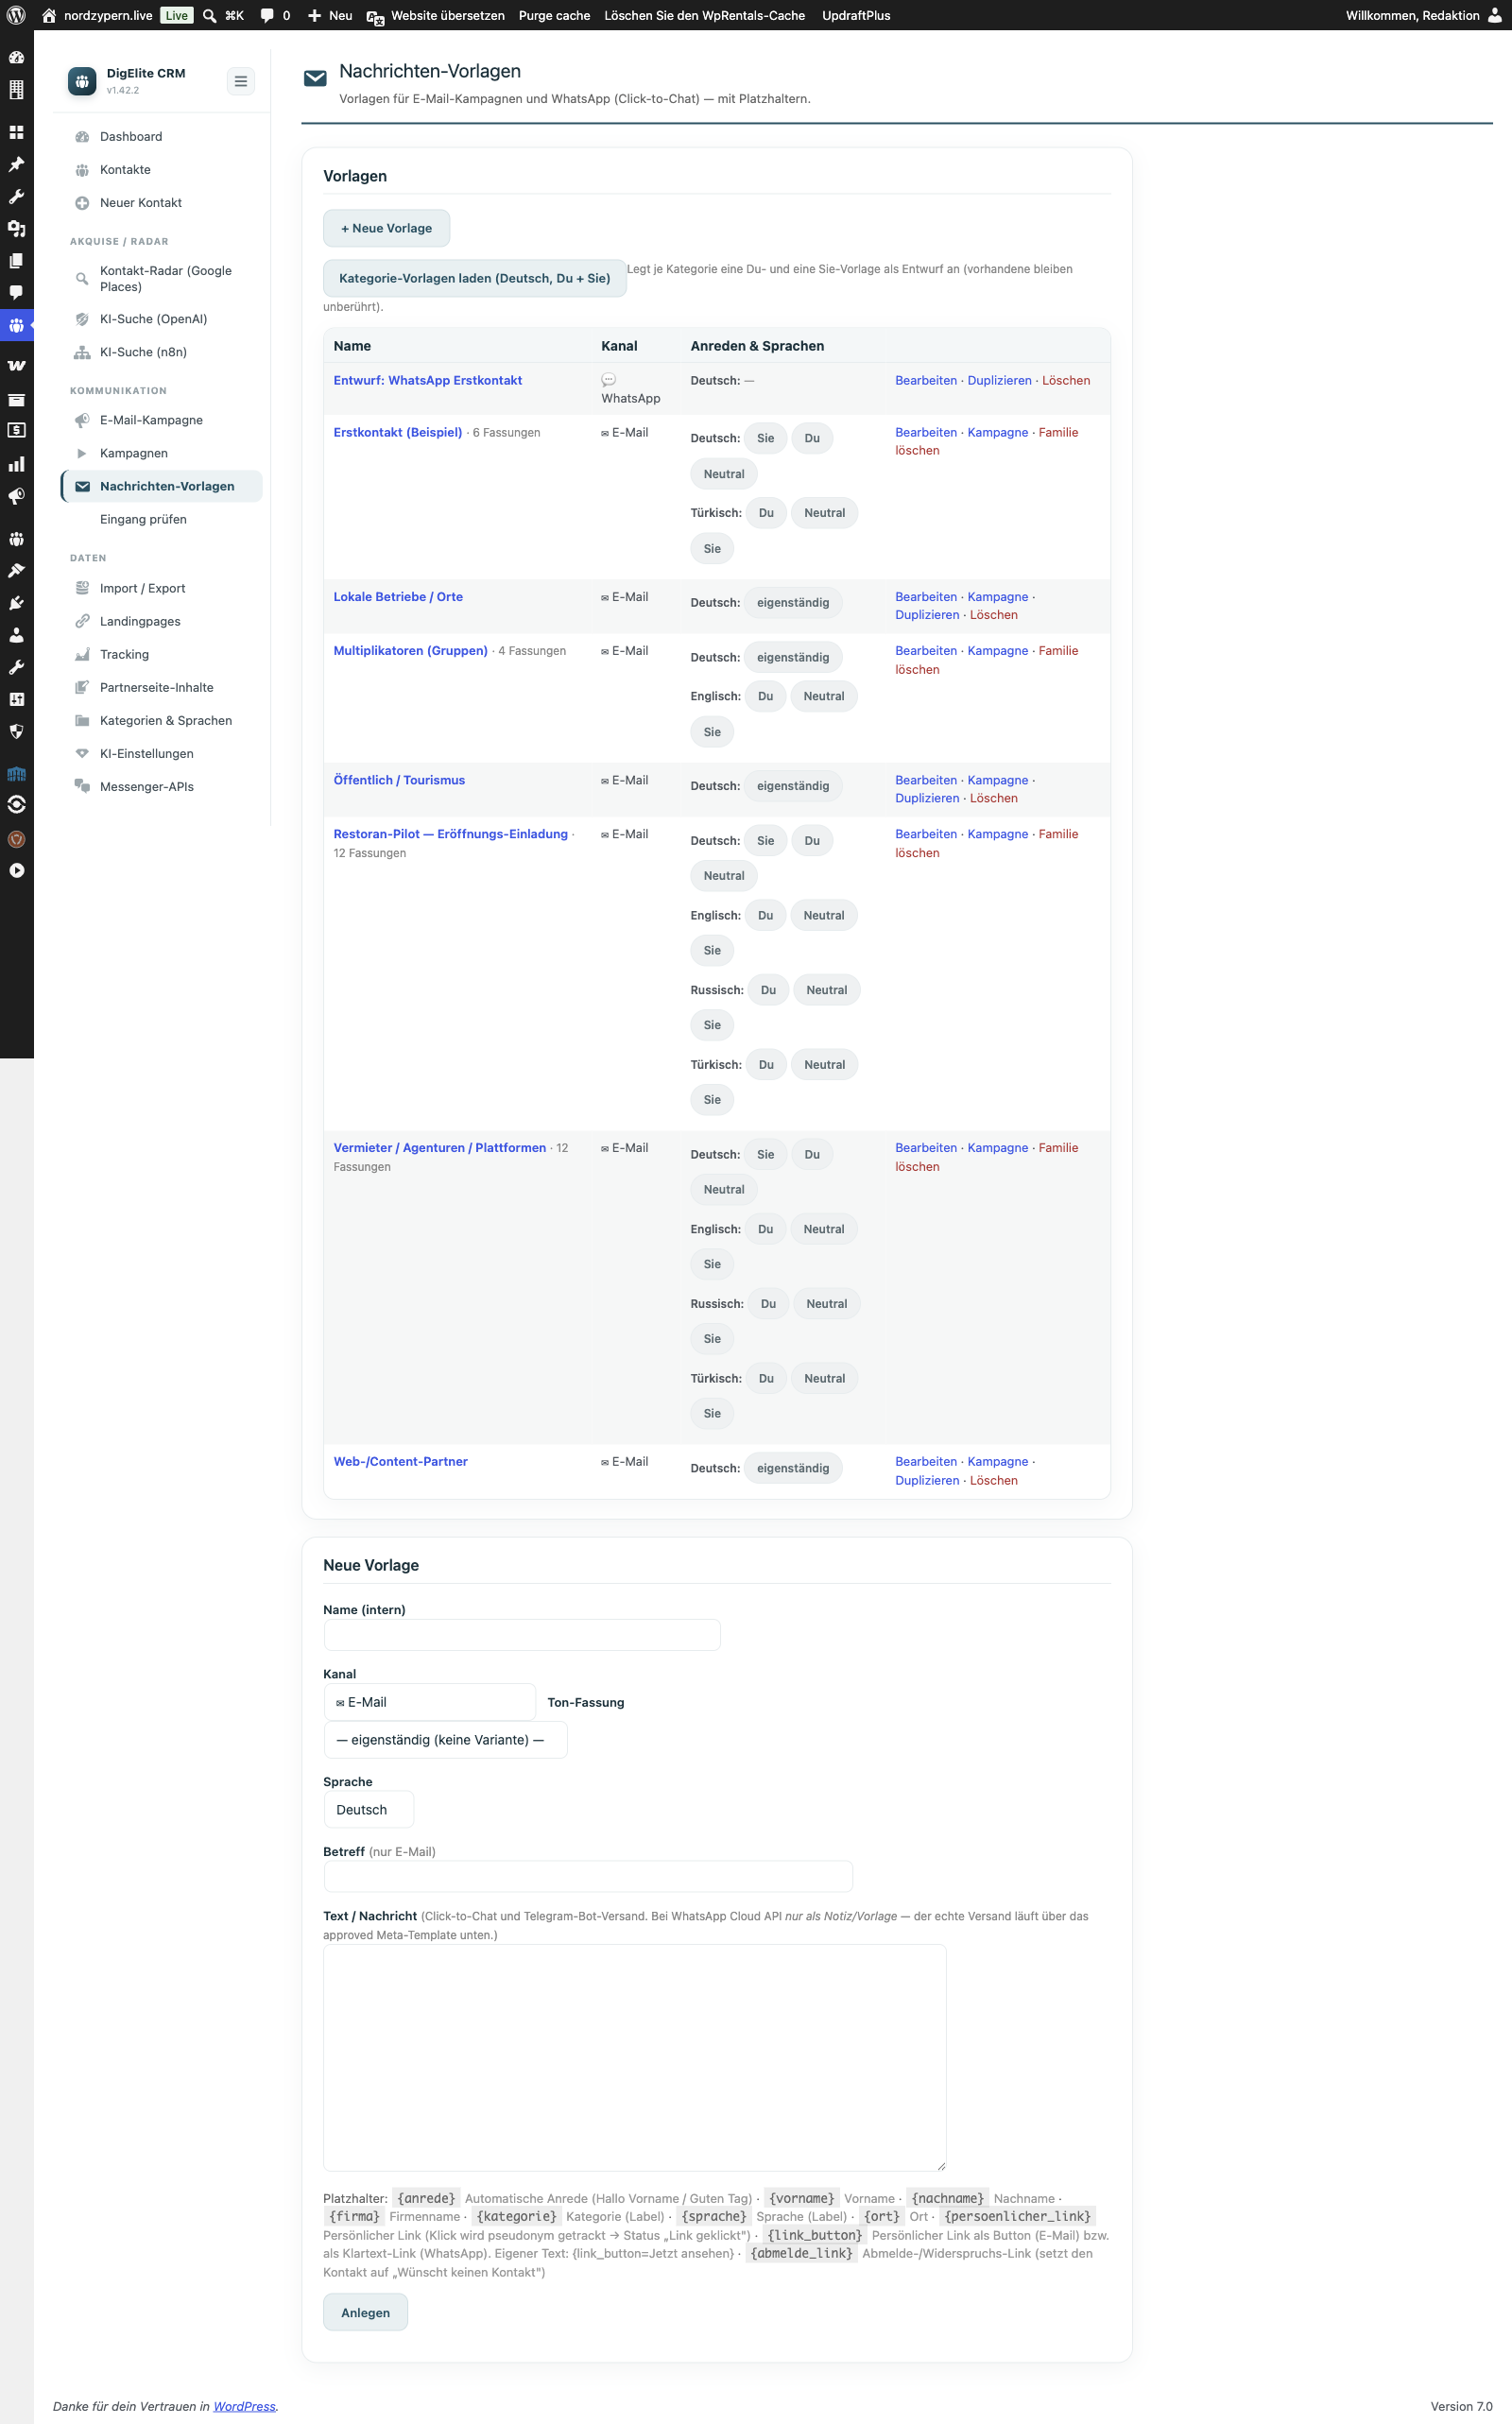This screenshot has width=1512, height=2424.
Task: Open Eingang prüfen menu item
Action: pyautogui.click(x=143, y=519)
